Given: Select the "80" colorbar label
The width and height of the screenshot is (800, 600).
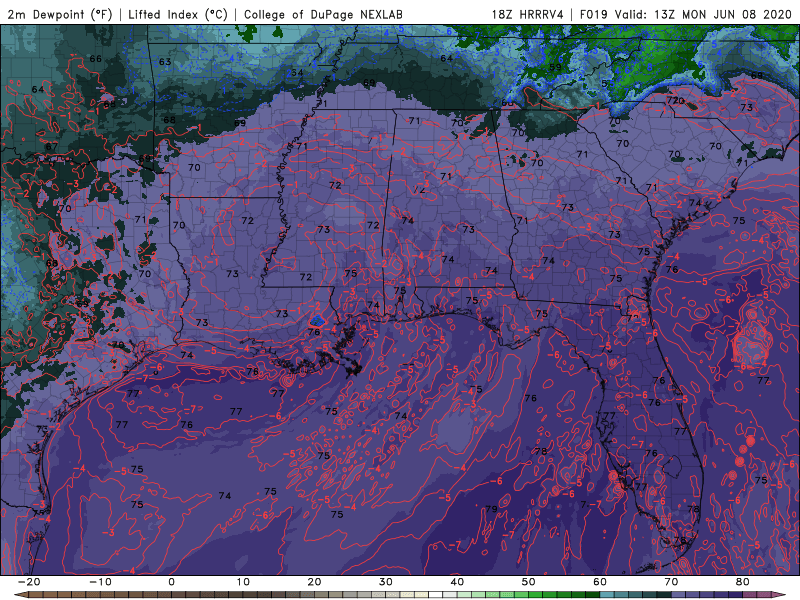Looking at the screenshot, I should [743, 582].
